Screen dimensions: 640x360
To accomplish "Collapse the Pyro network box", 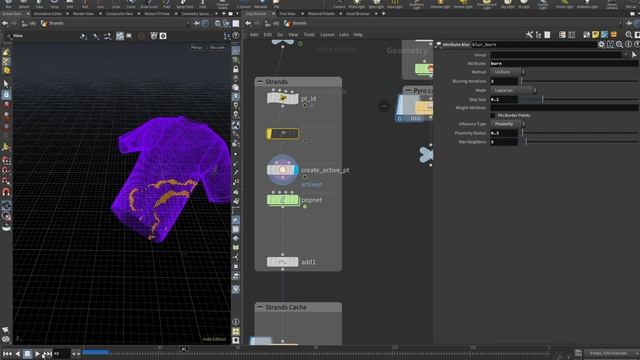I will [x=408, y=91].
